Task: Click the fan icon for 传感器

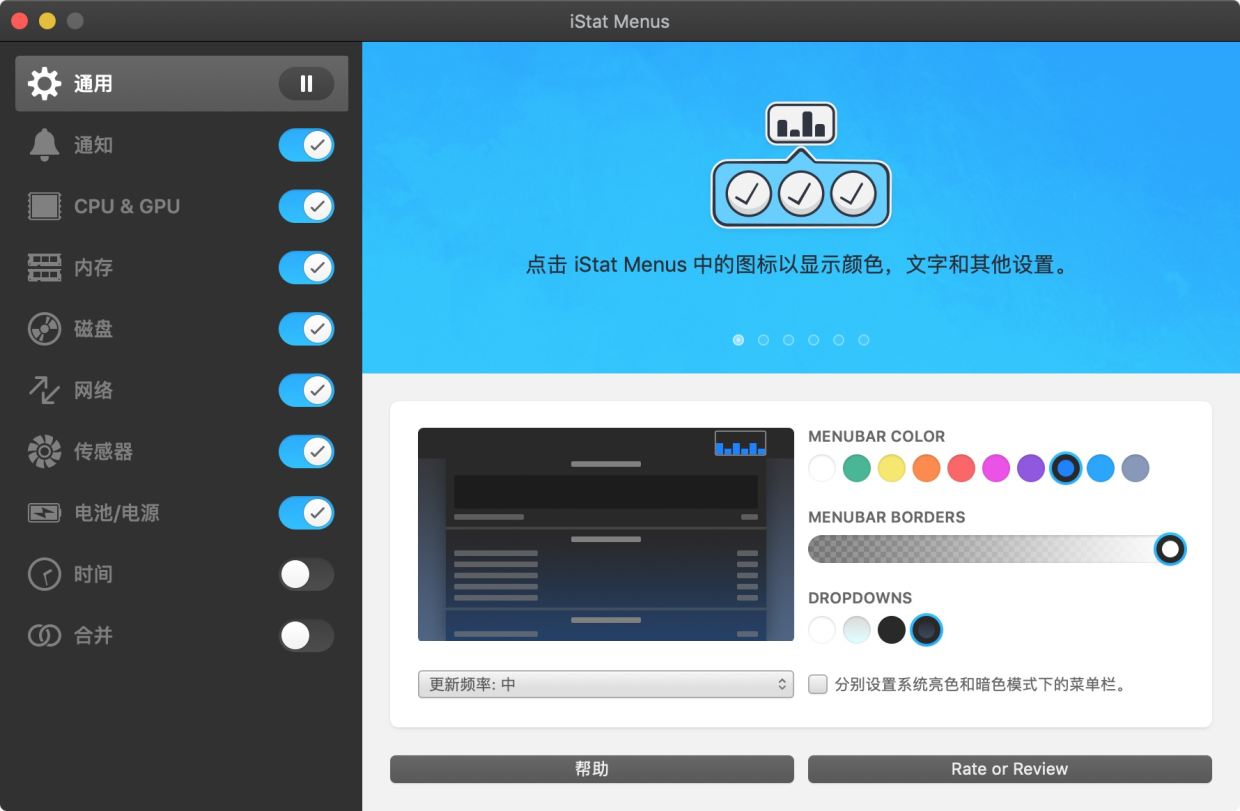Action: [x=44, y=452]
